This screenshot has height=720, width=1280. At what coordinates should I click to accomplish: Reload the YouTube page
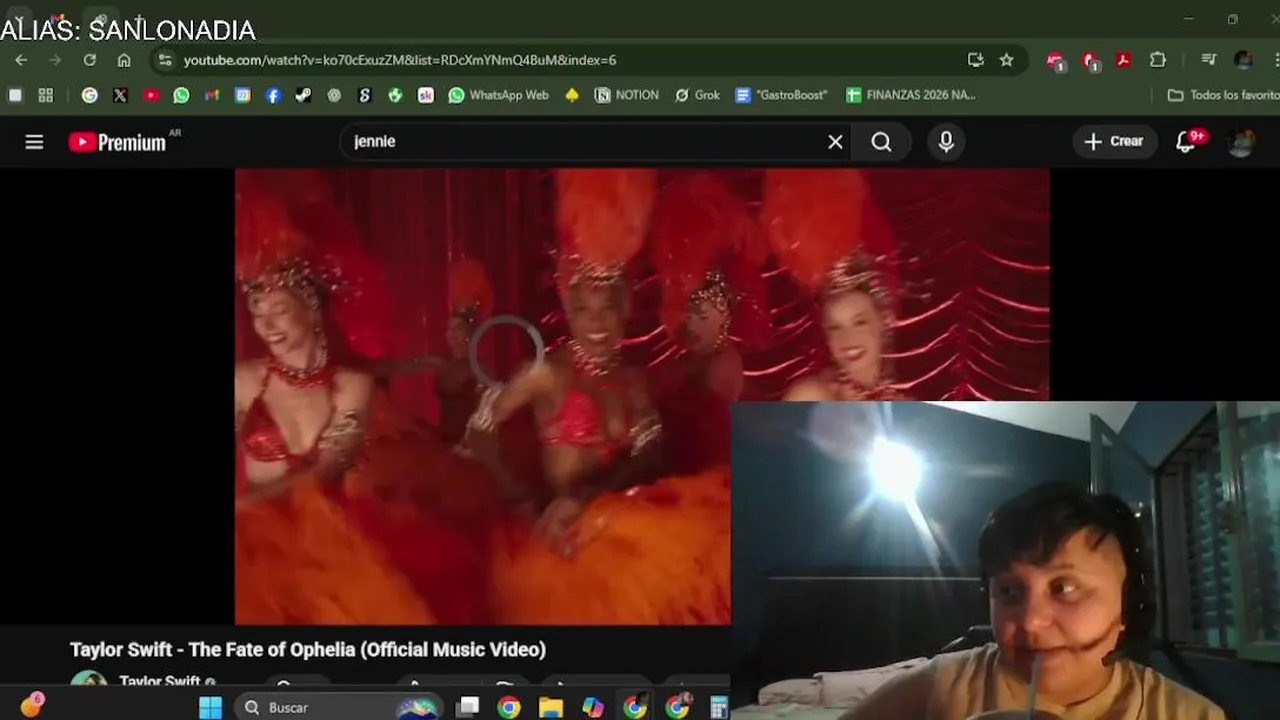(x=90, y=60)
